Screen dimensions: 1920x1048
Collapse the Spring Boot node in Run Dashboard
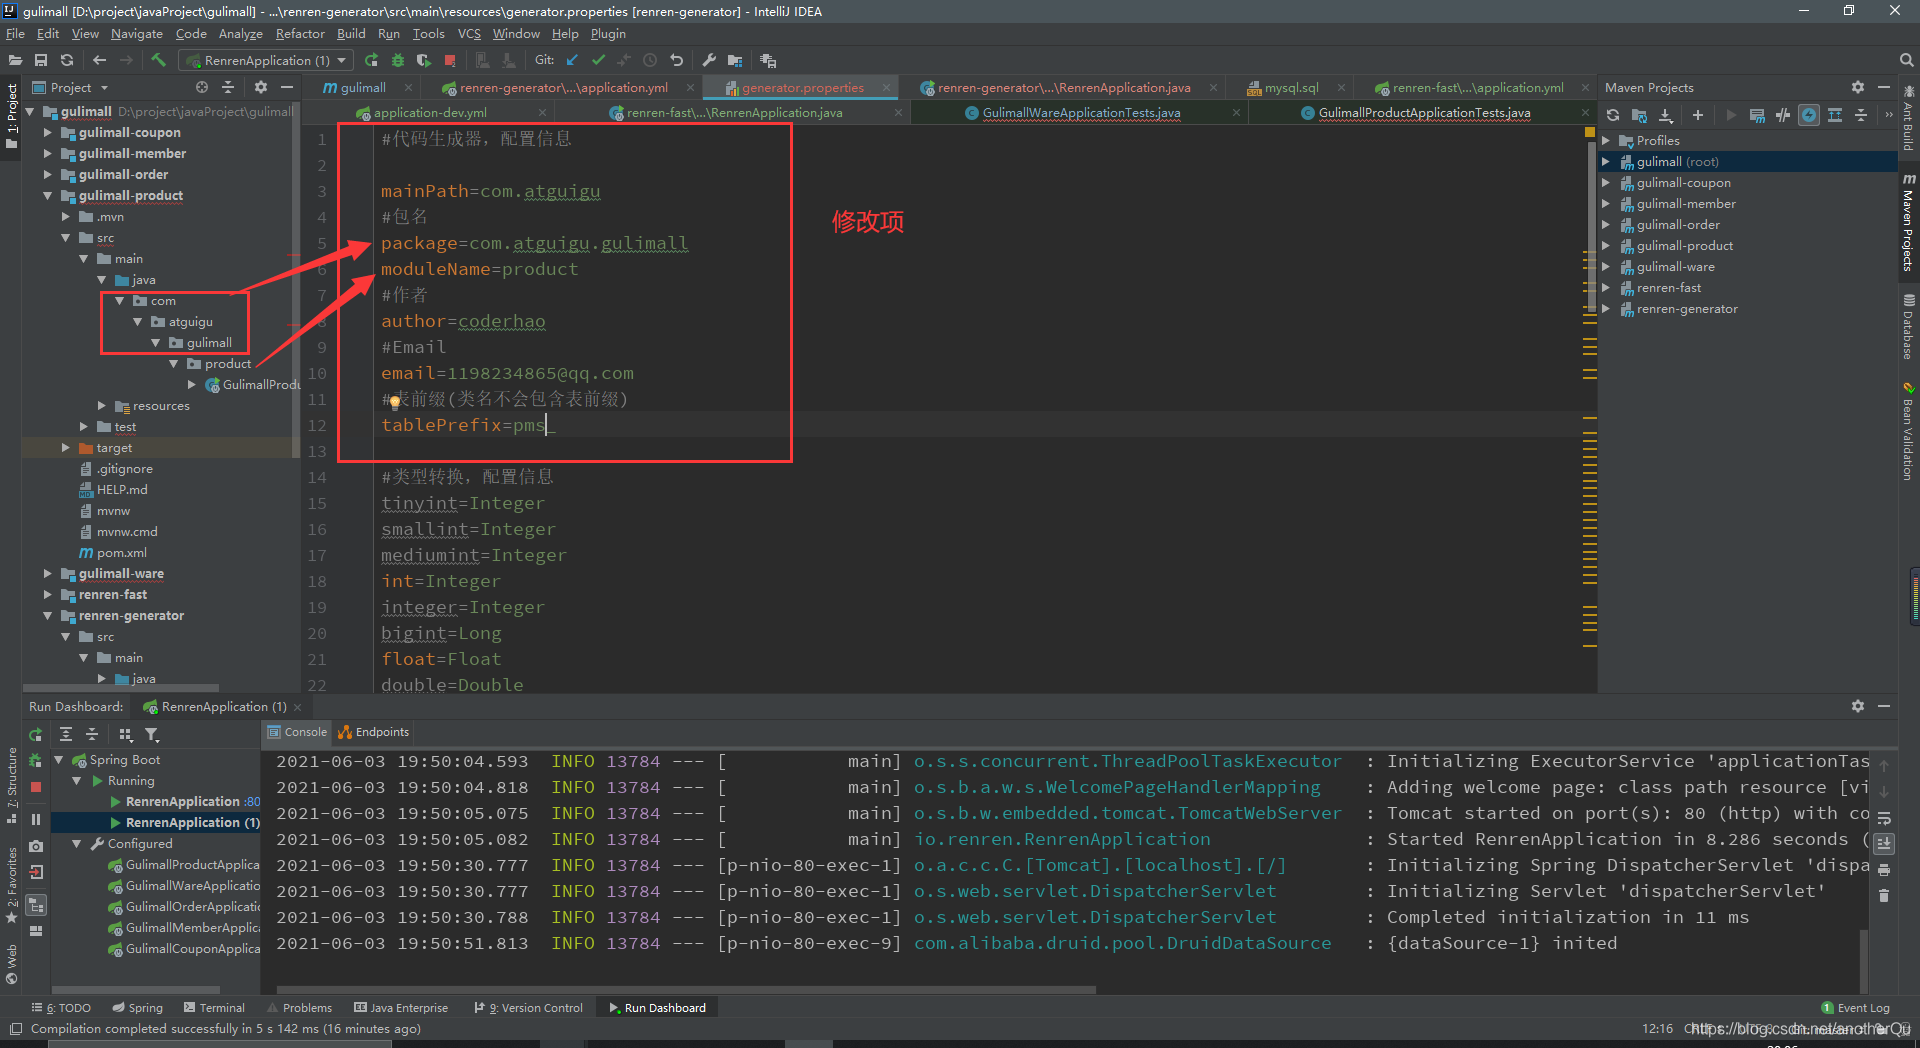(x=59, y=760)
